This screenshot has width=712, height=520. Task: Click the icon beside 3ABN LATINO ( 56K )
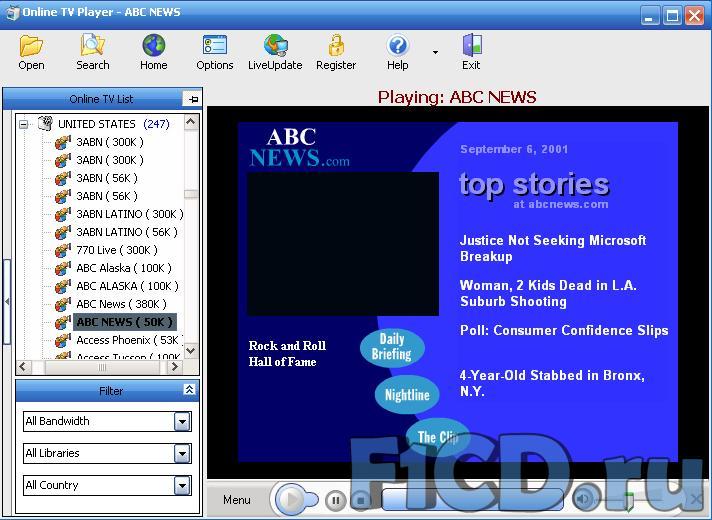[x=63, y=232]
